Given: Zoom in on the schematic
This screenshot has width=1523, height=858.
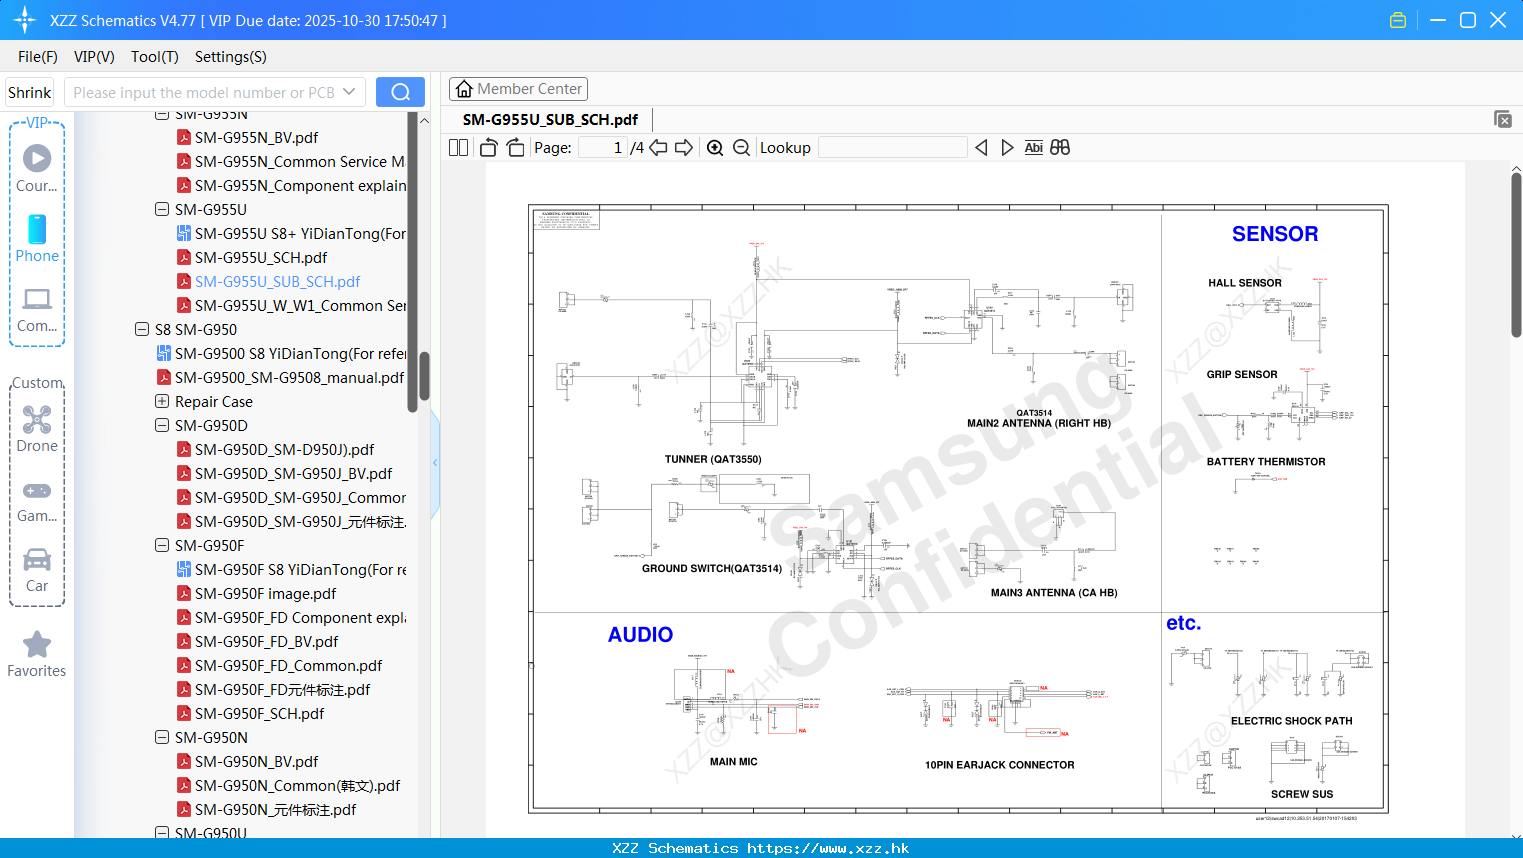Looking at the screenshot, I should pos(715,147).
